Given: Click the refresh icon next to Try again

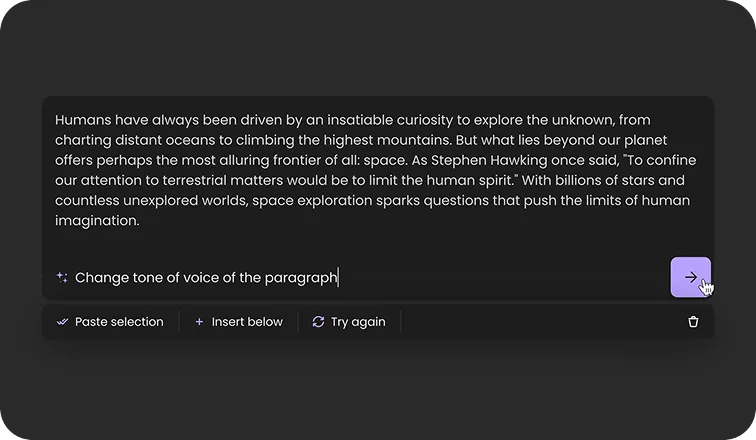Looking at the screenshot, I should coord(318,322).
